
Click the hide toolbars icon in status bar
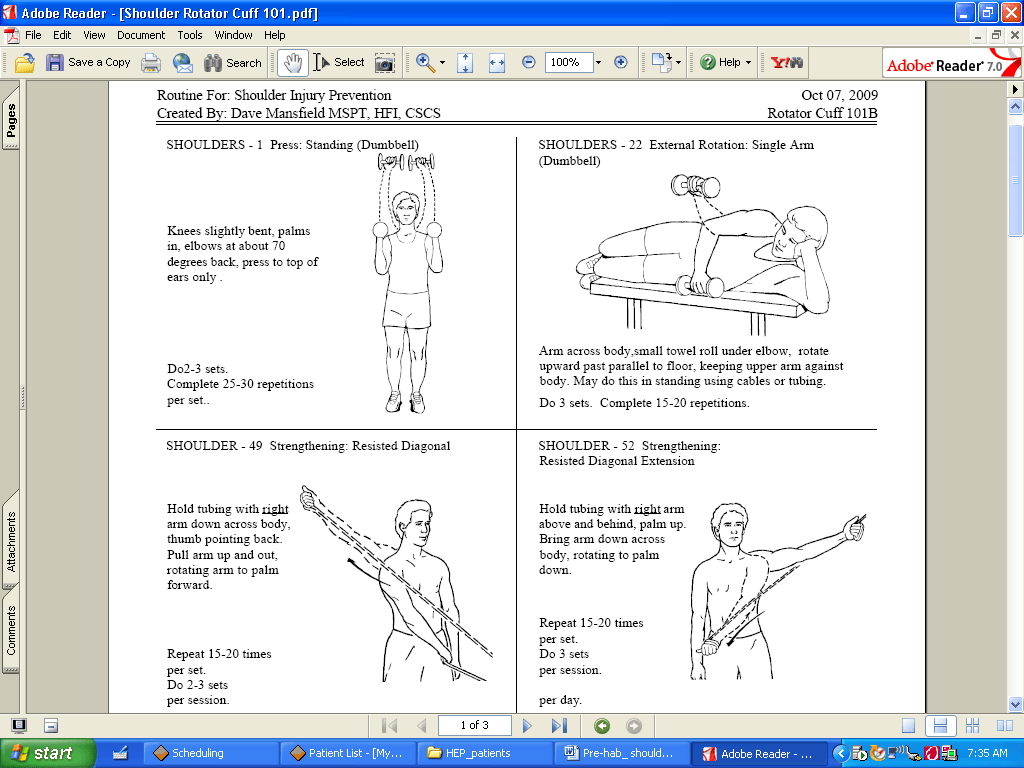point(51,726)
